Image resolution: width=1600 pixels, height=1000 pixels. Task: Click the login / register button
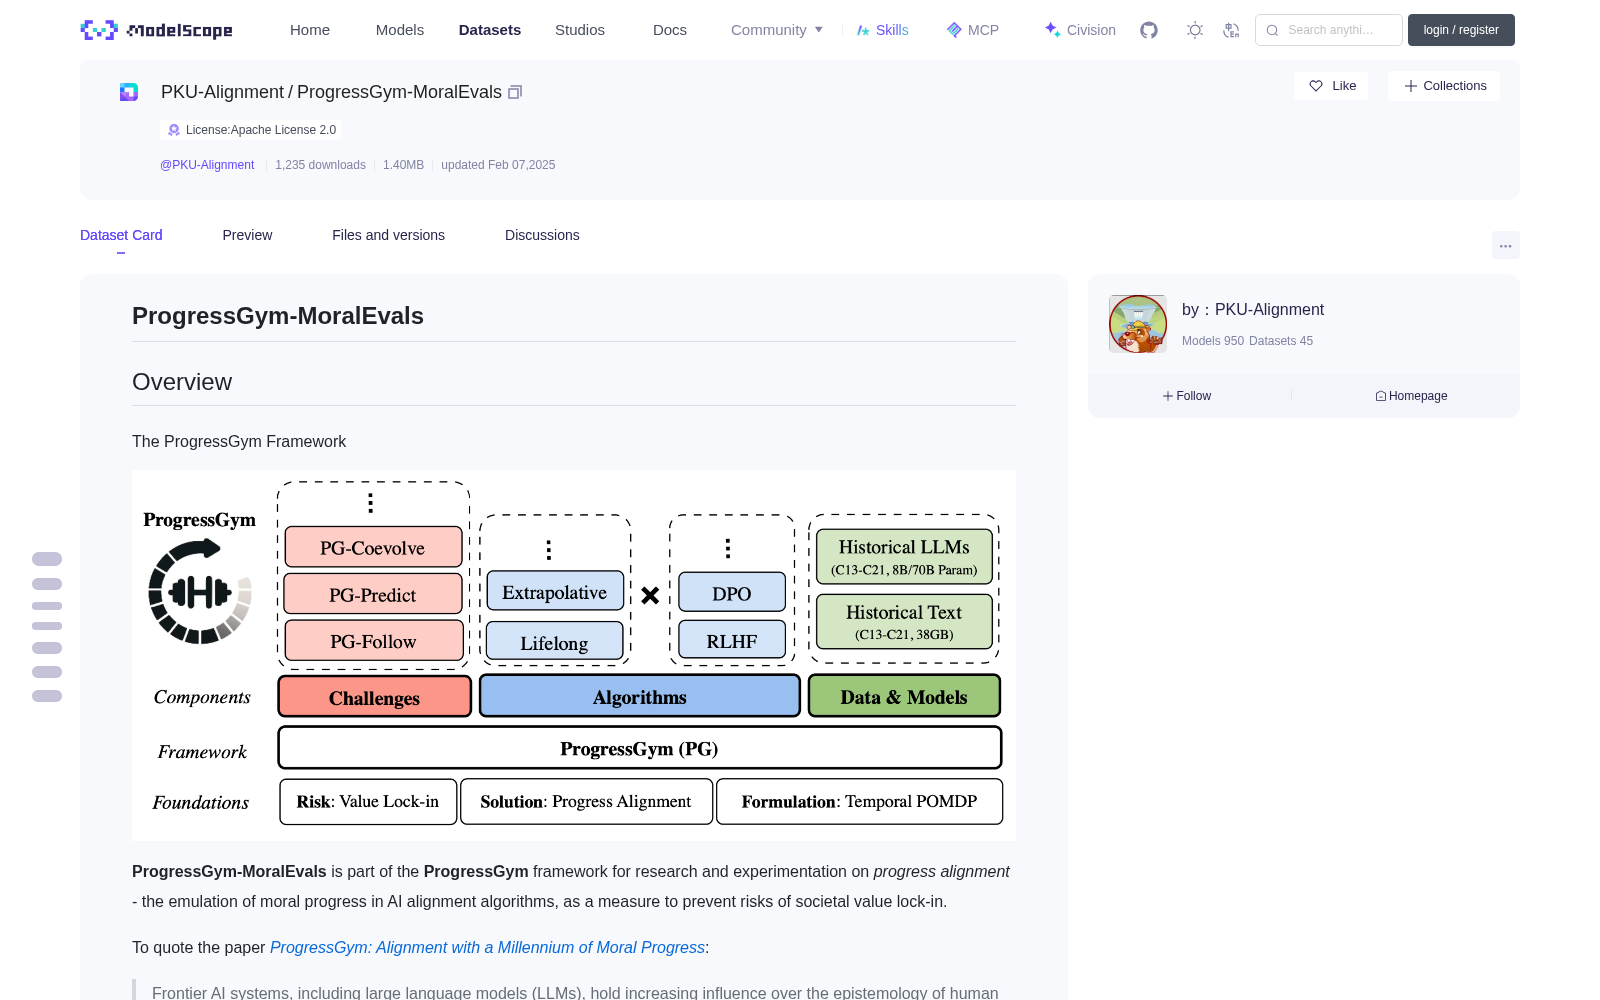[1461, 30]
